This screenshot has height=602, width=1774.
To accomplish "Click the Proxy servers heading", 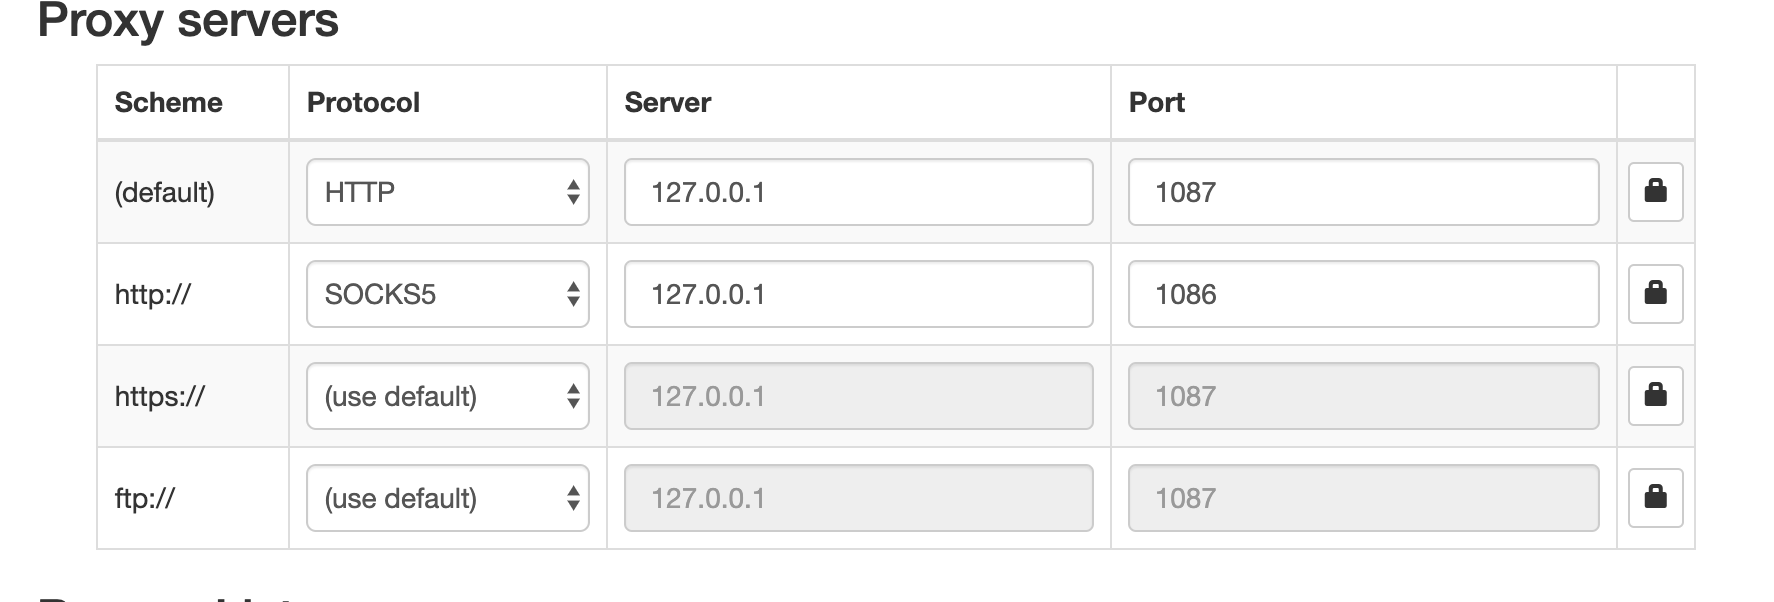I will (186, 20).
